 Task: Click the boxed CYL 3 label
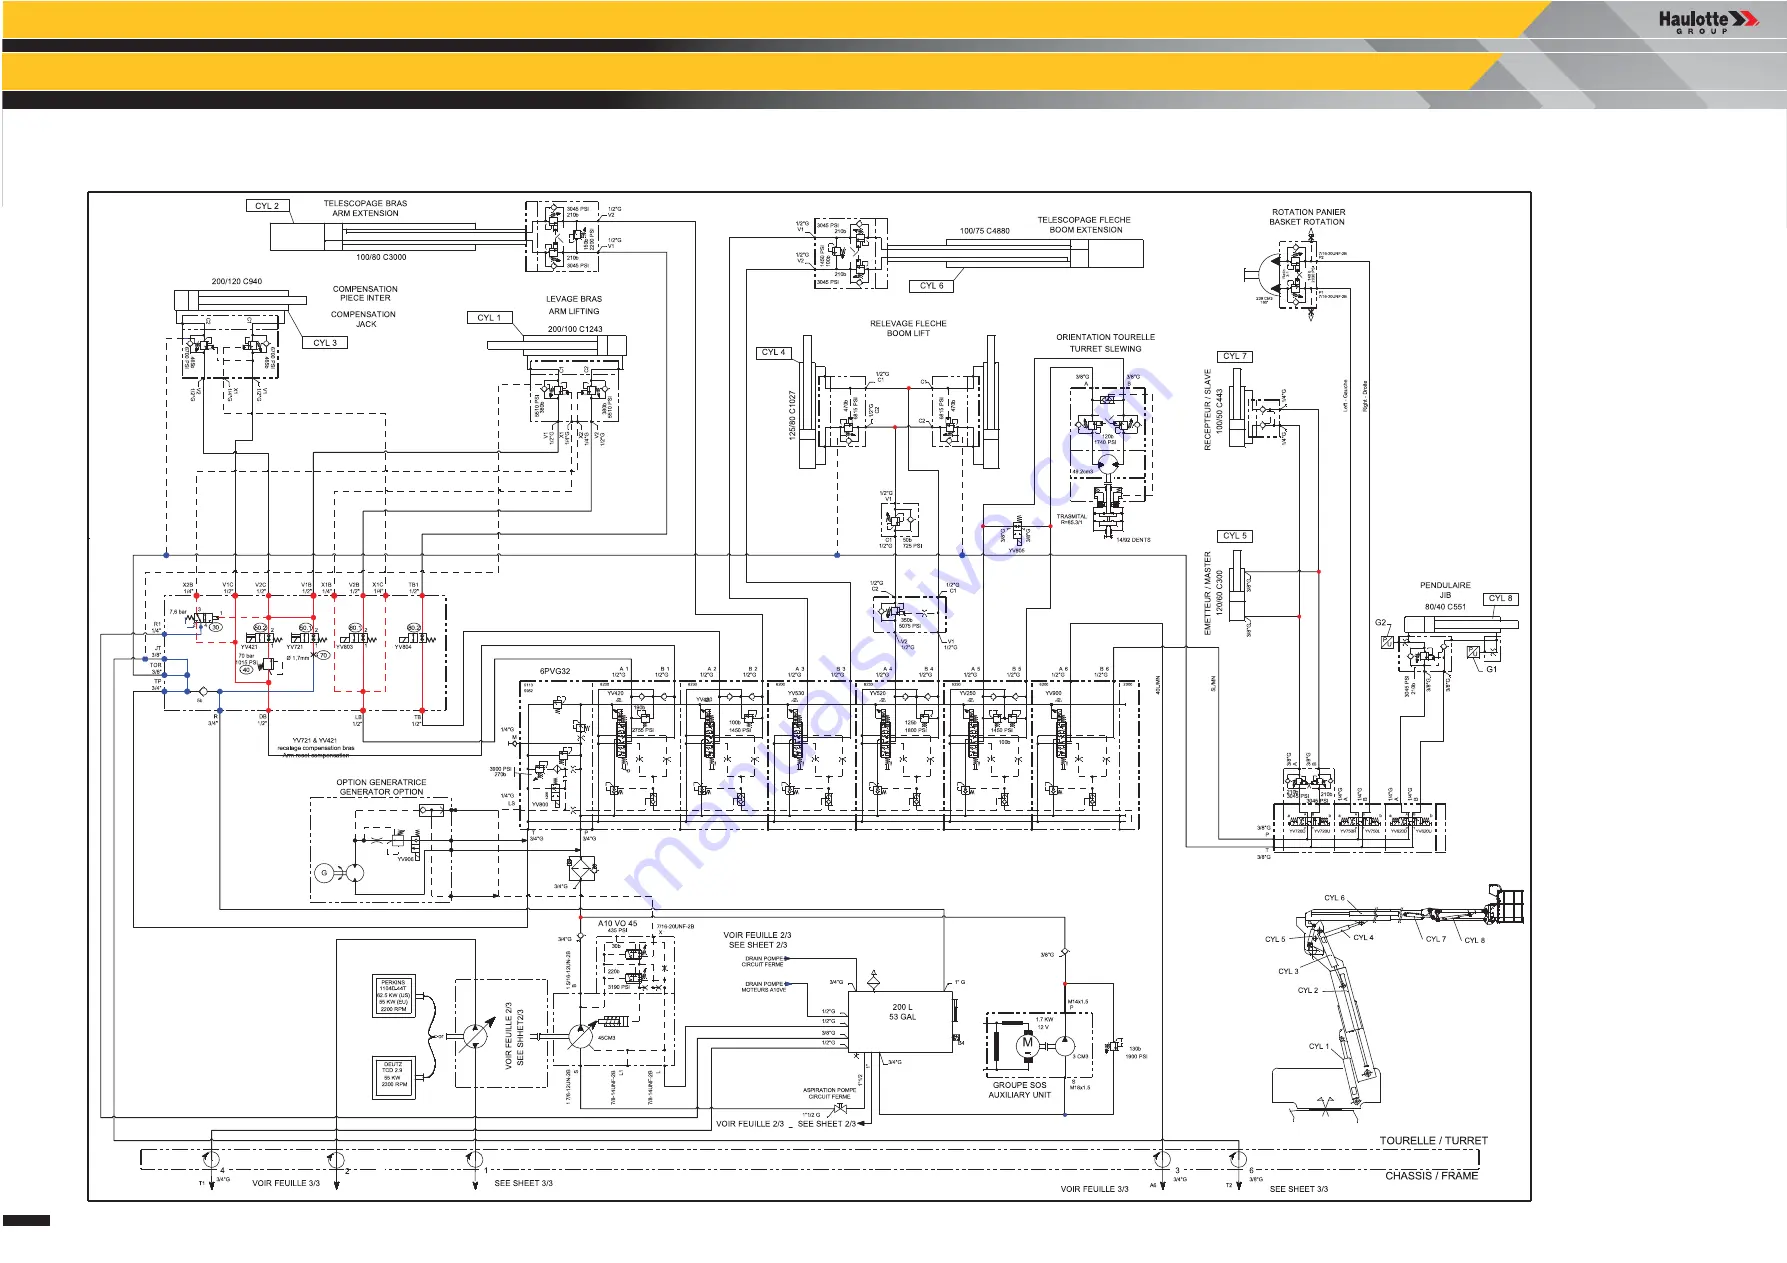point(325,342)
